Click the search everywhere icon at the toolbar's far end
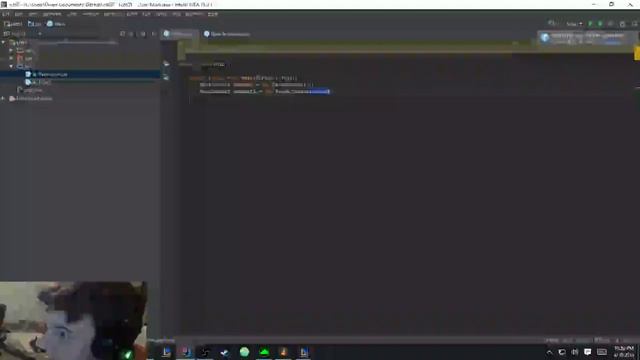The image size is (640, 360). point(635,24)
